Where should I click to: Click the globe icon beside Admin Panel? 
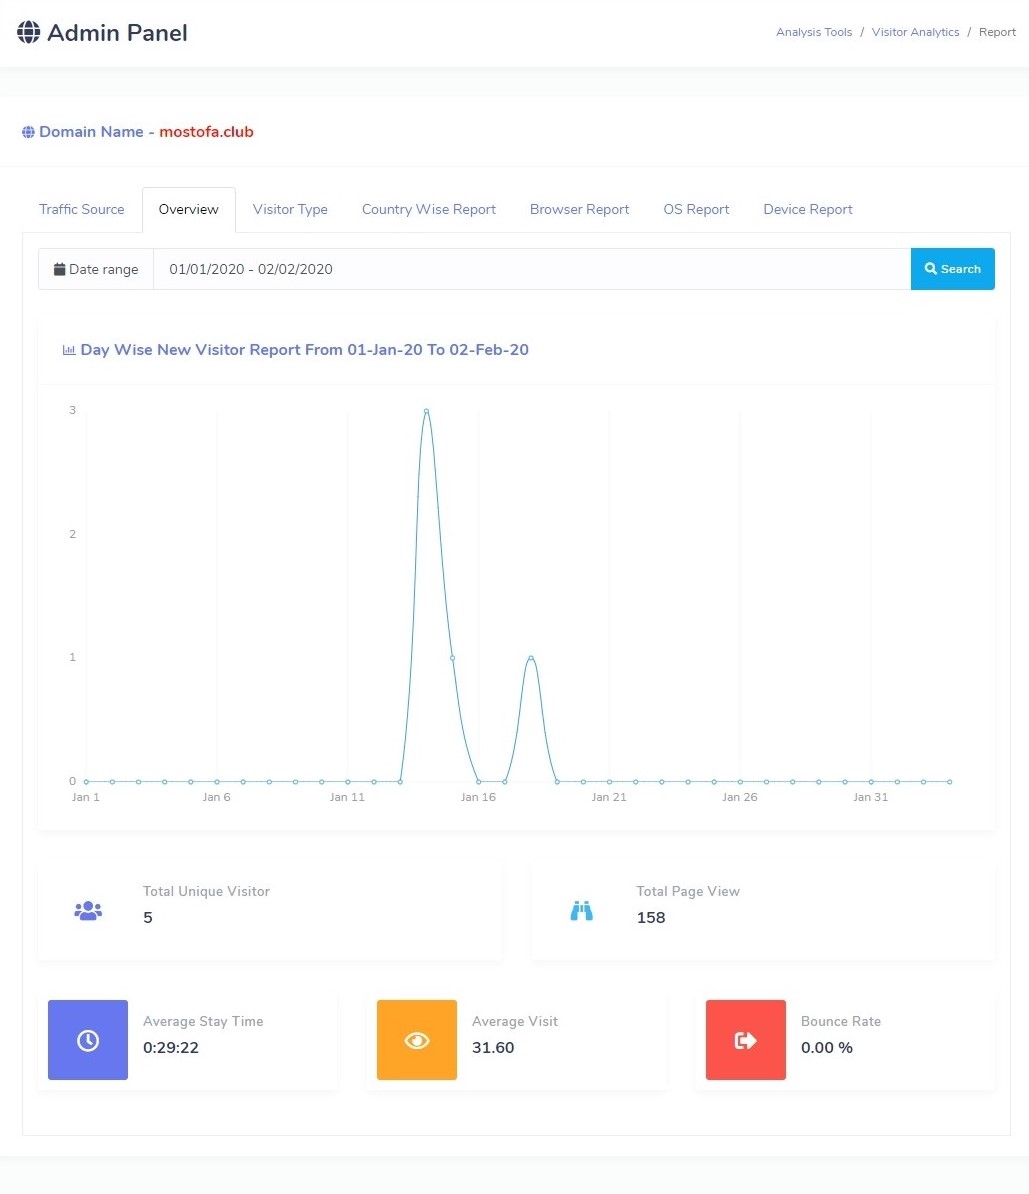[x=29, y=33]
